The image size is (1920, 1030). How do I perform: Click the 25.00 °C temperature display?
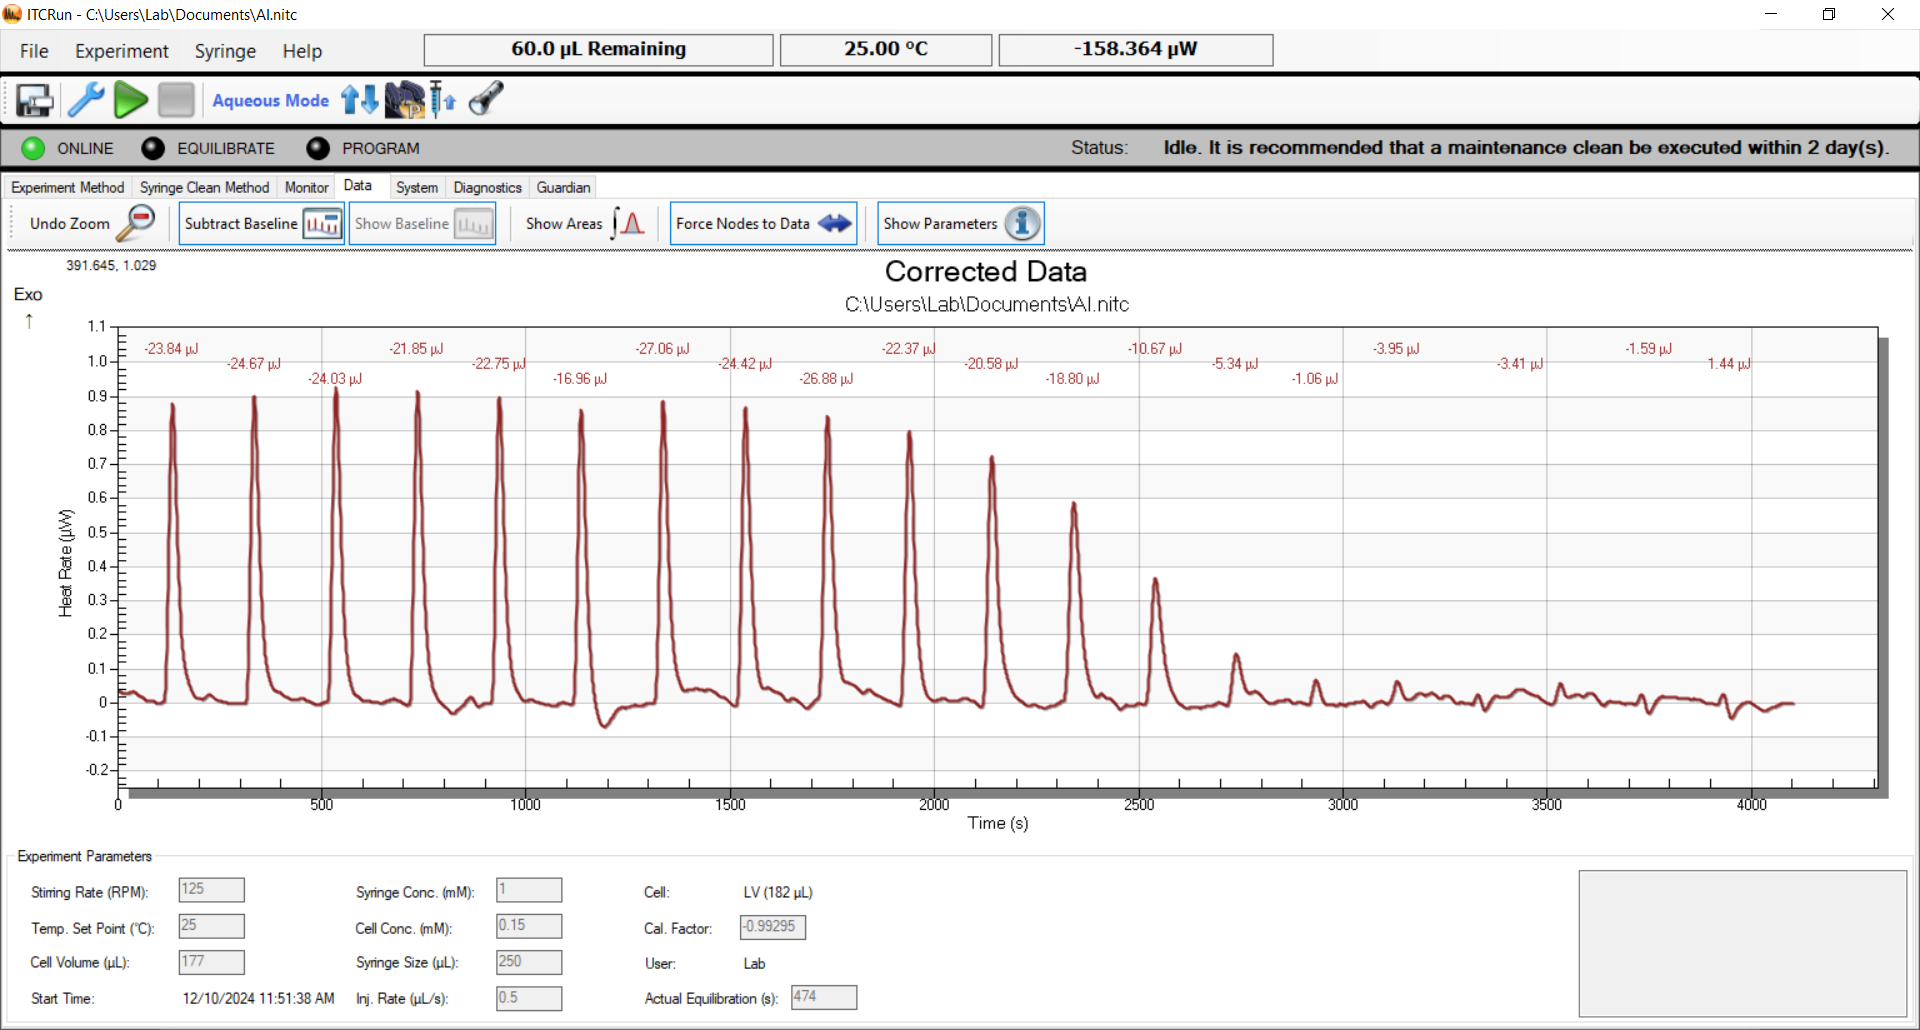(x=886, y=49)
